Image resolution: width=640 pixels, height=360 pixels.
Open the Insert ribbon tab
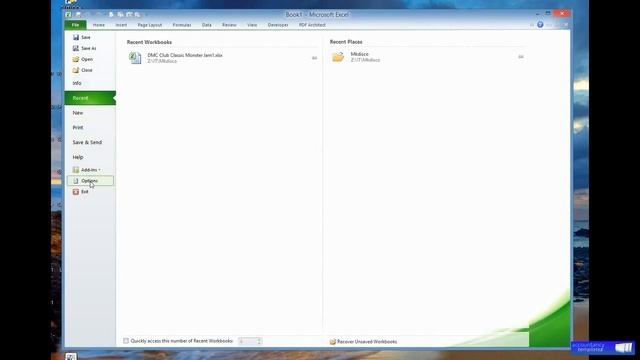point(121,25)
